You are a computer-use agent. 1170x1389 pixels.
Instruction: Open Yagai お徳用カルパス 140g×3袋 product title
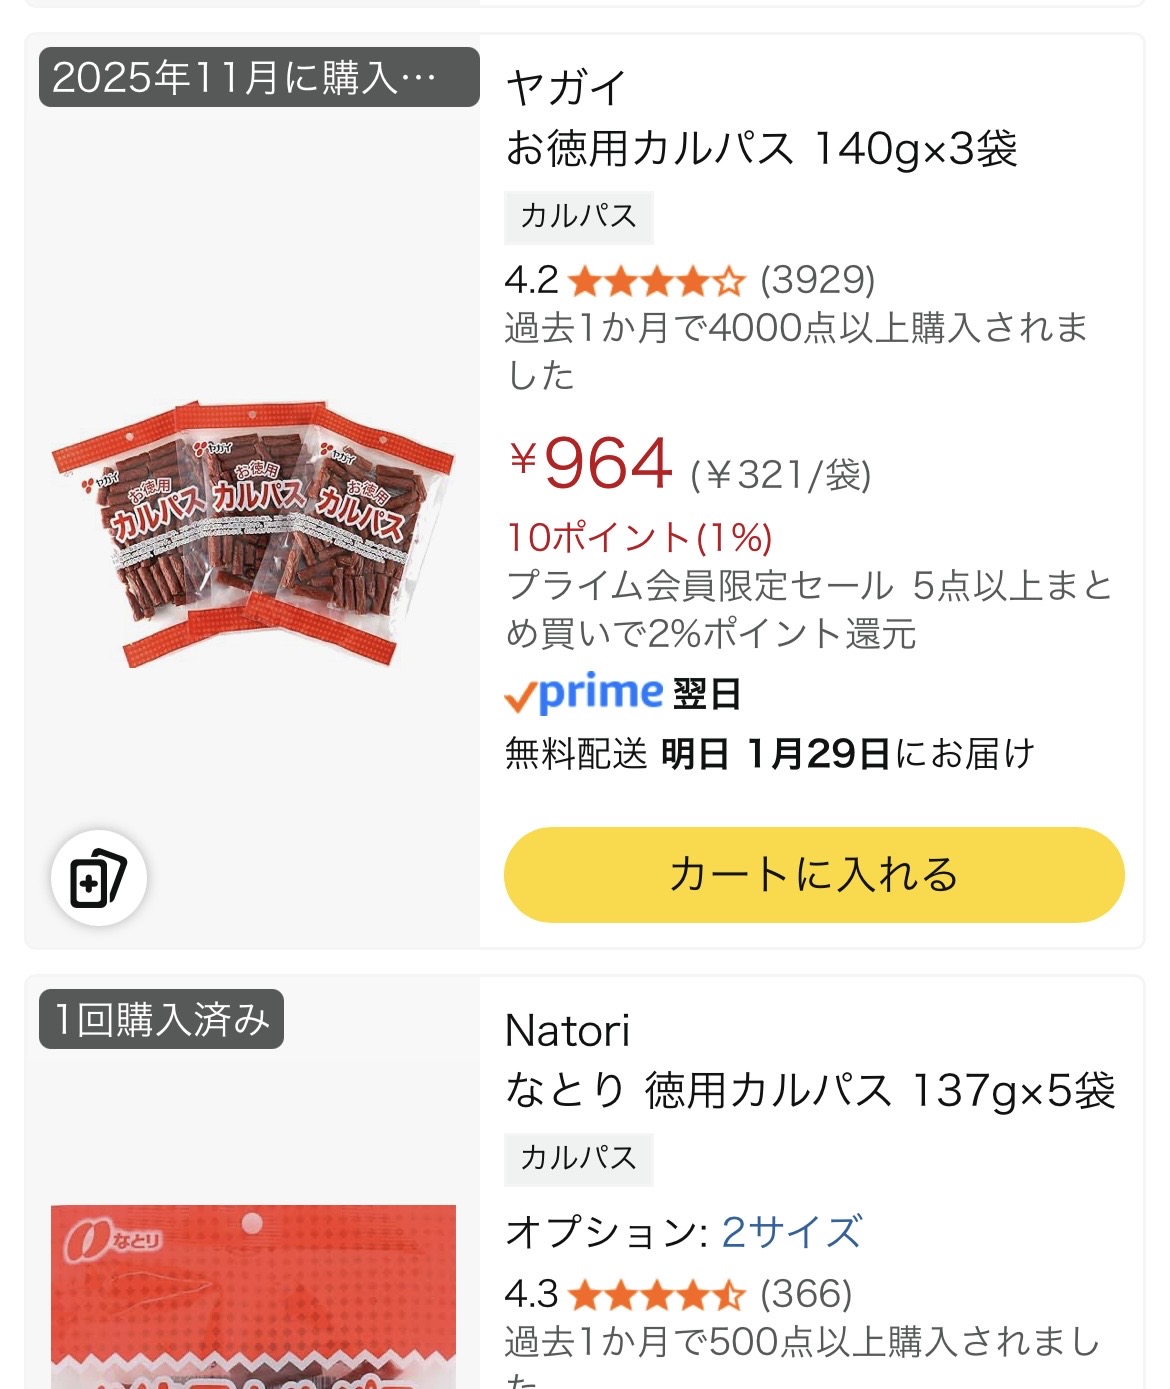[761, 149]
